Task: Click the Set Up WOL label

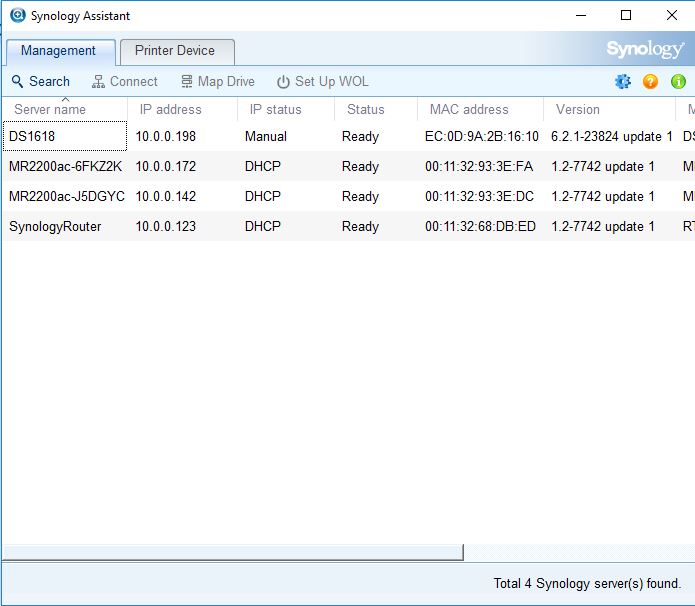Action: 332,82
